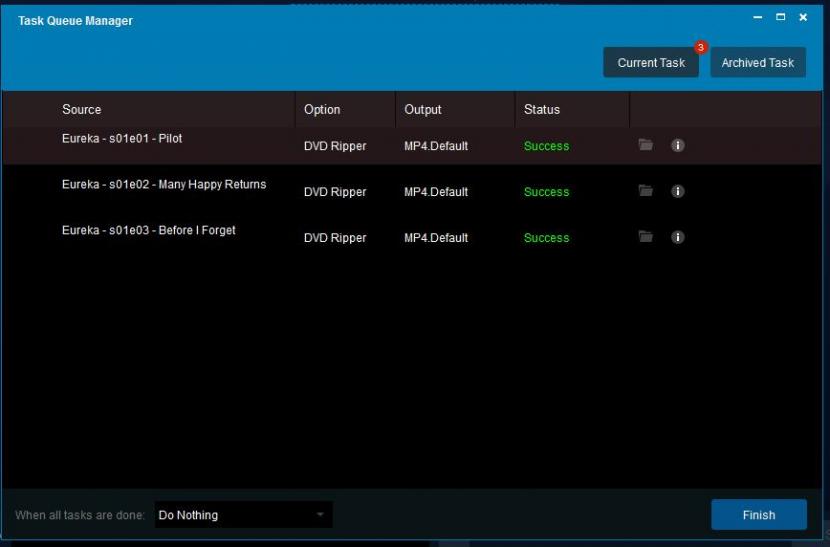Screen dimensions: 830x547
Task: Switch to the Current Task tab
Action: 650,63
